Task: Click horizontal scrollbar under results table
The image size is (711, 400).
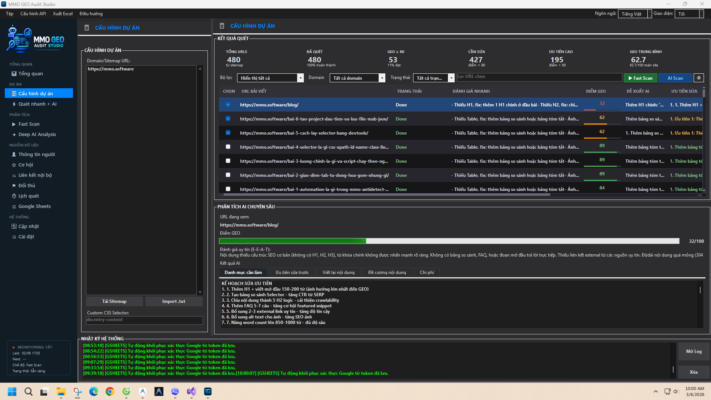Action: pyautogui.click(x=385, y=195)
